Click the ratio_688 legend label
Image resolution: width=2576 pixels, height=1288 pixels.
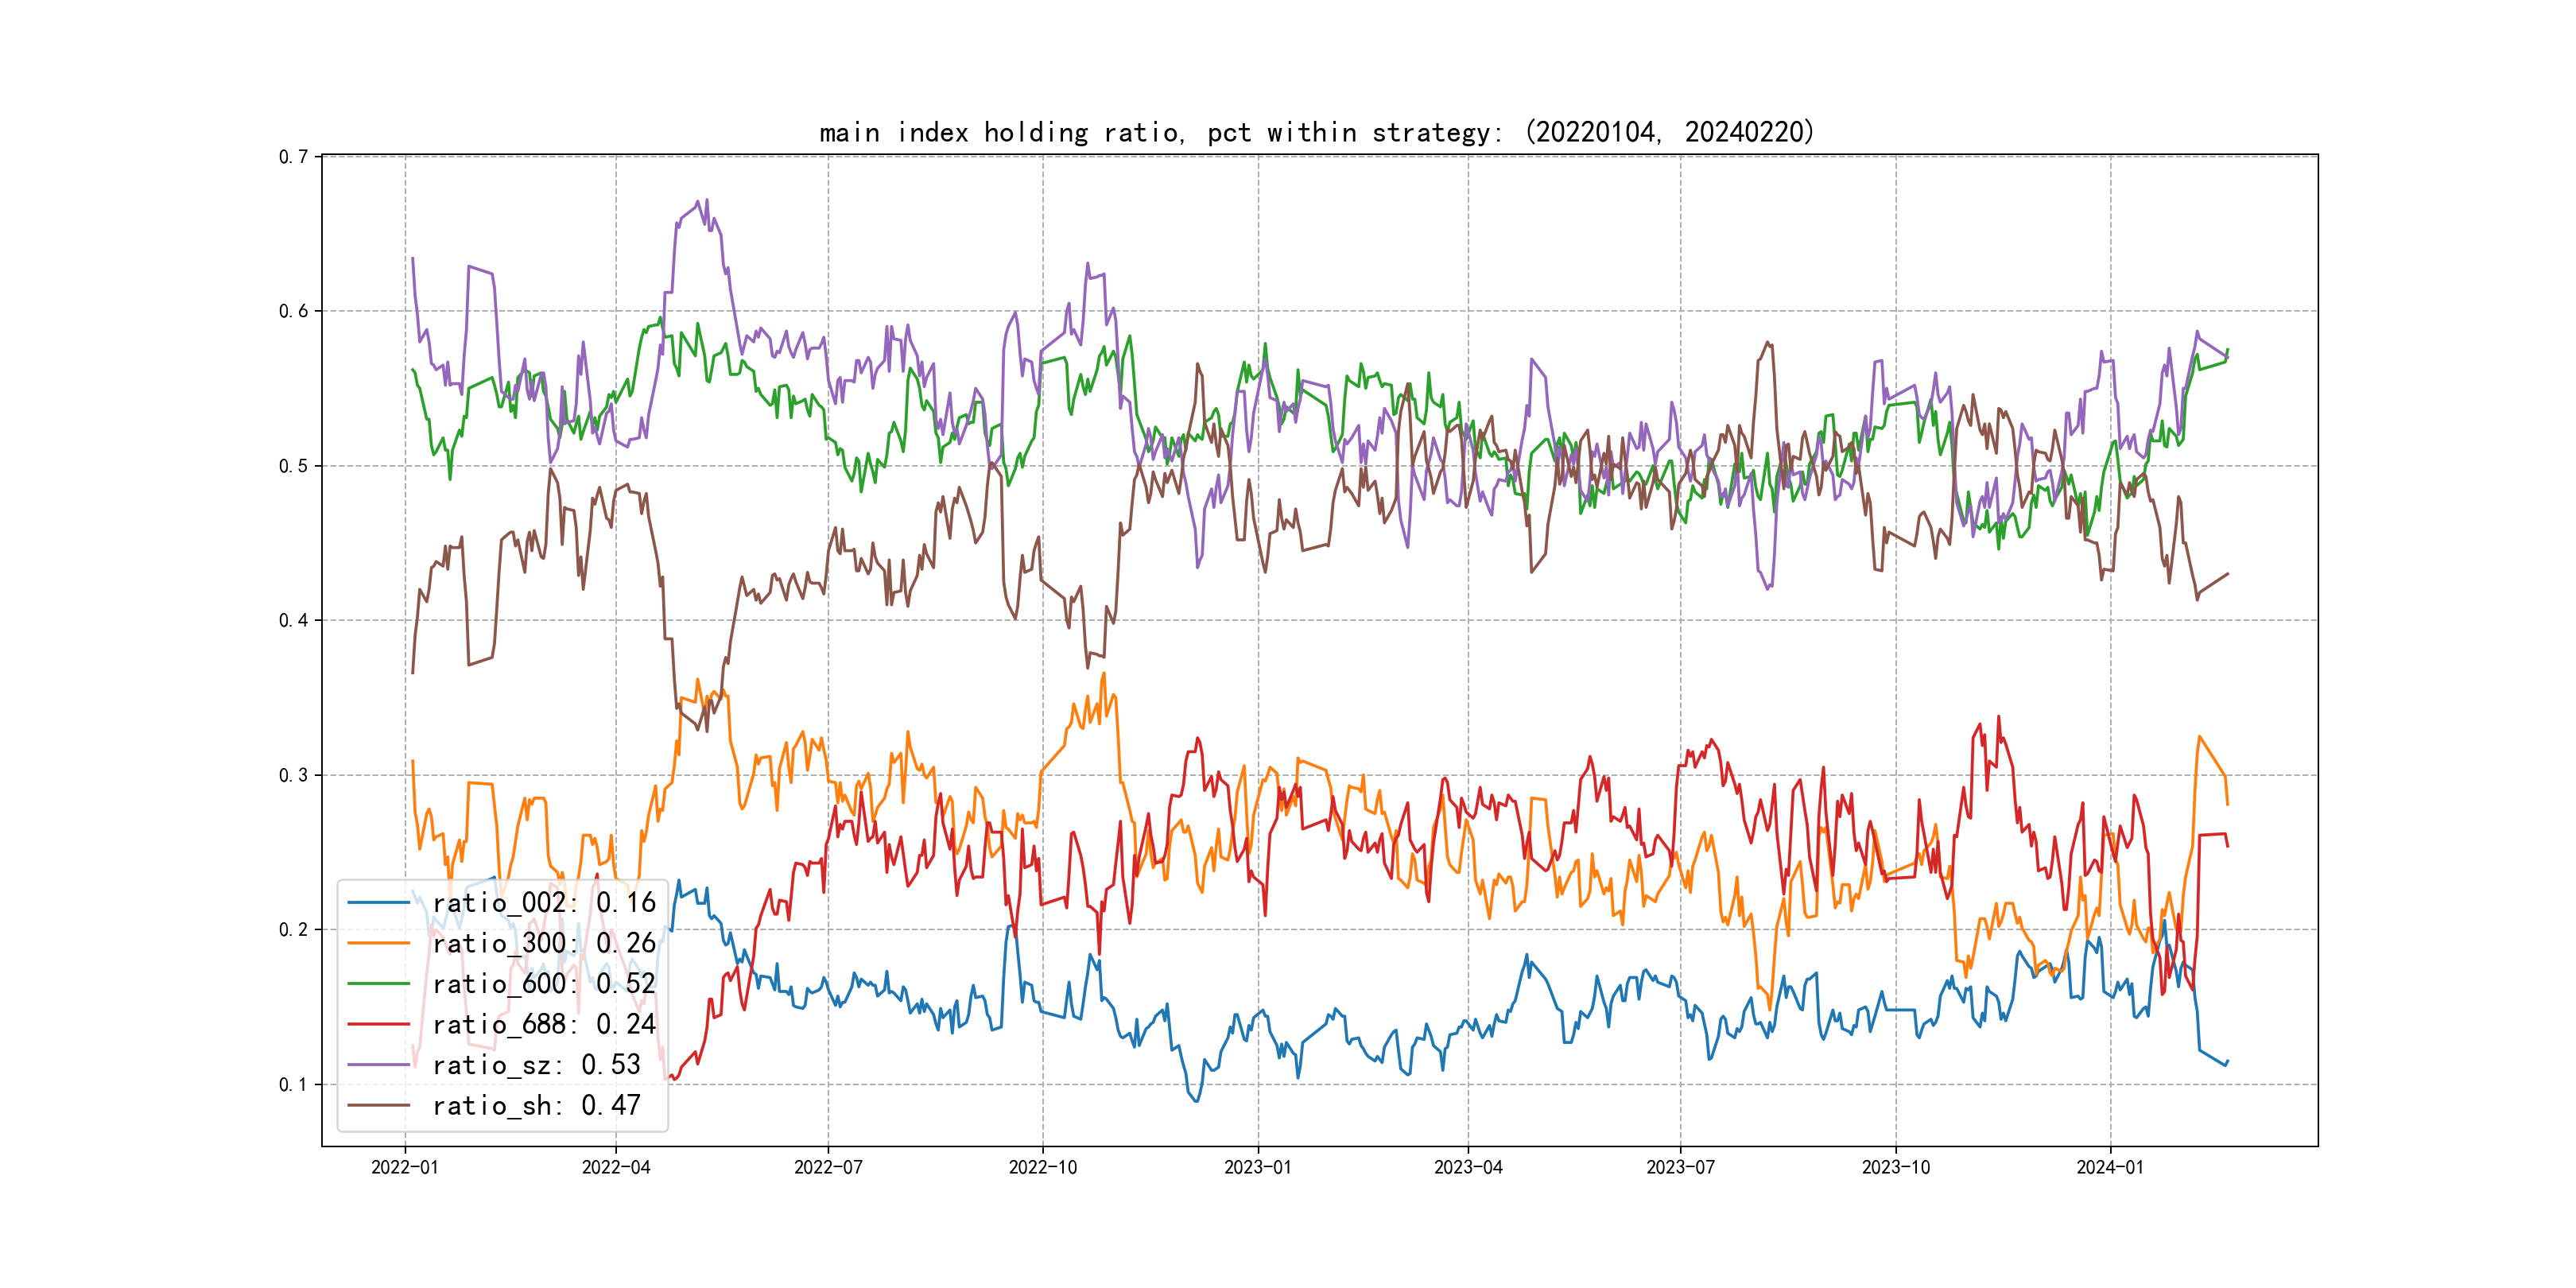[x=543, y=1024]
